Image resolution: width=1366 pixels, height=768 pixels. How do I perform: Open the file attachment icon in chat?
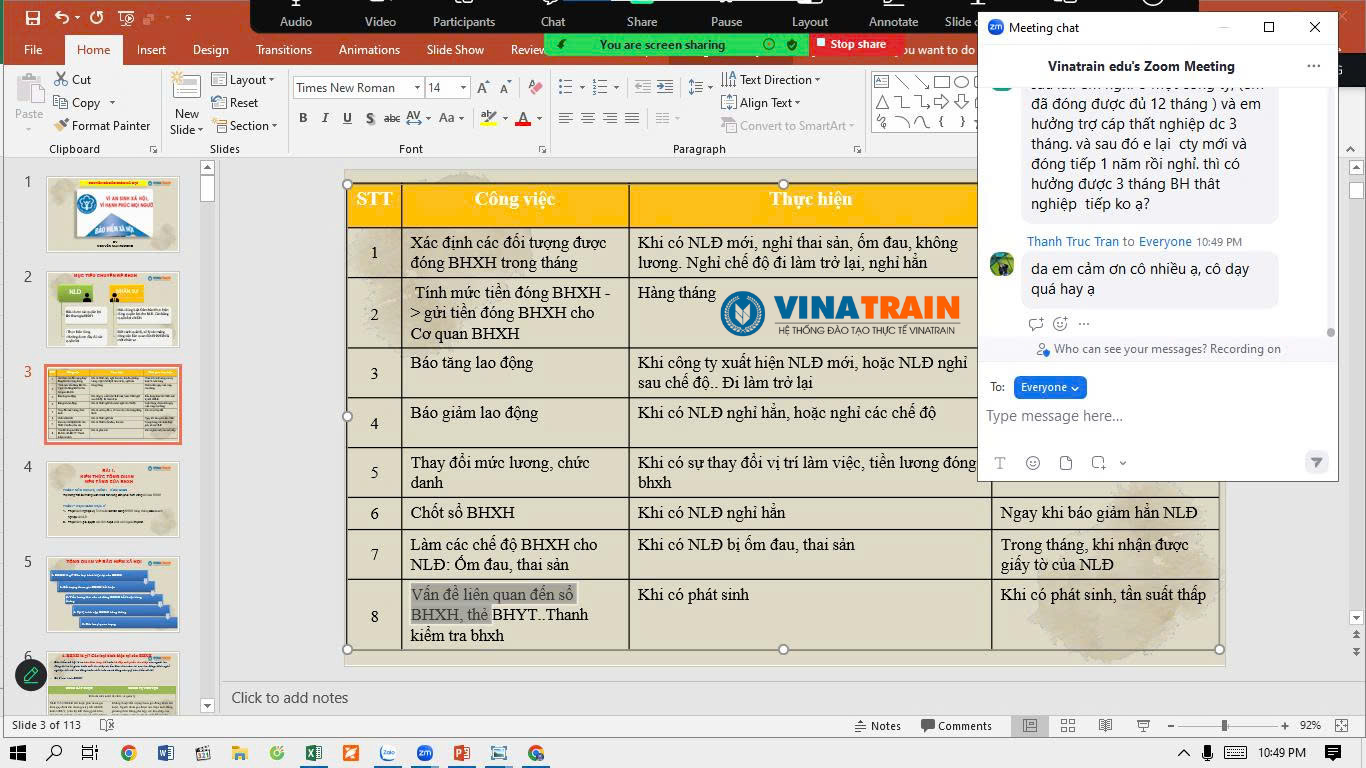(1066, 462)
